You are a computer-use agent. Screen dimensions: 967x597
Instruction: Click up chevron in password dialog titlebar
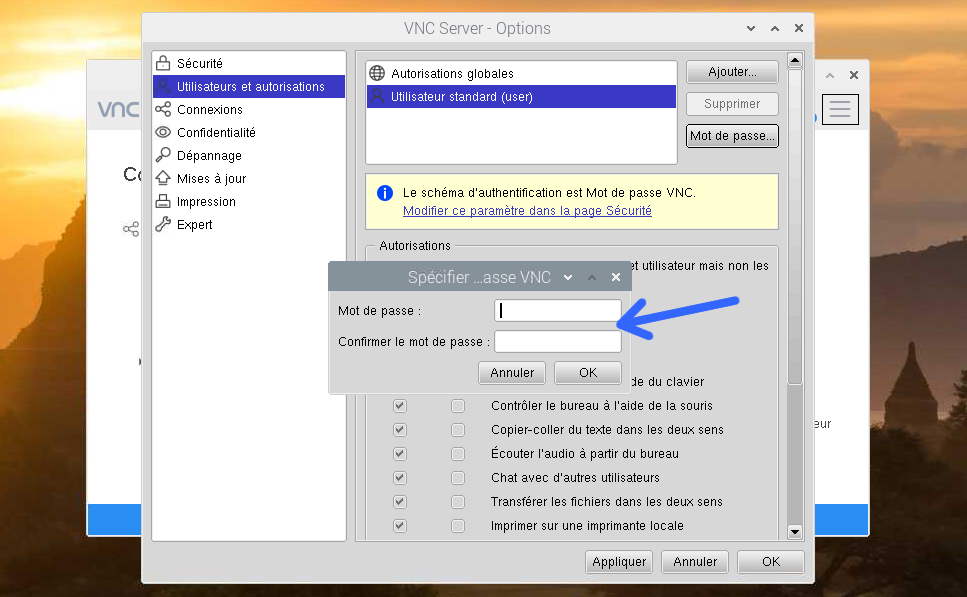pyautogui.click(x=592, y=278)
